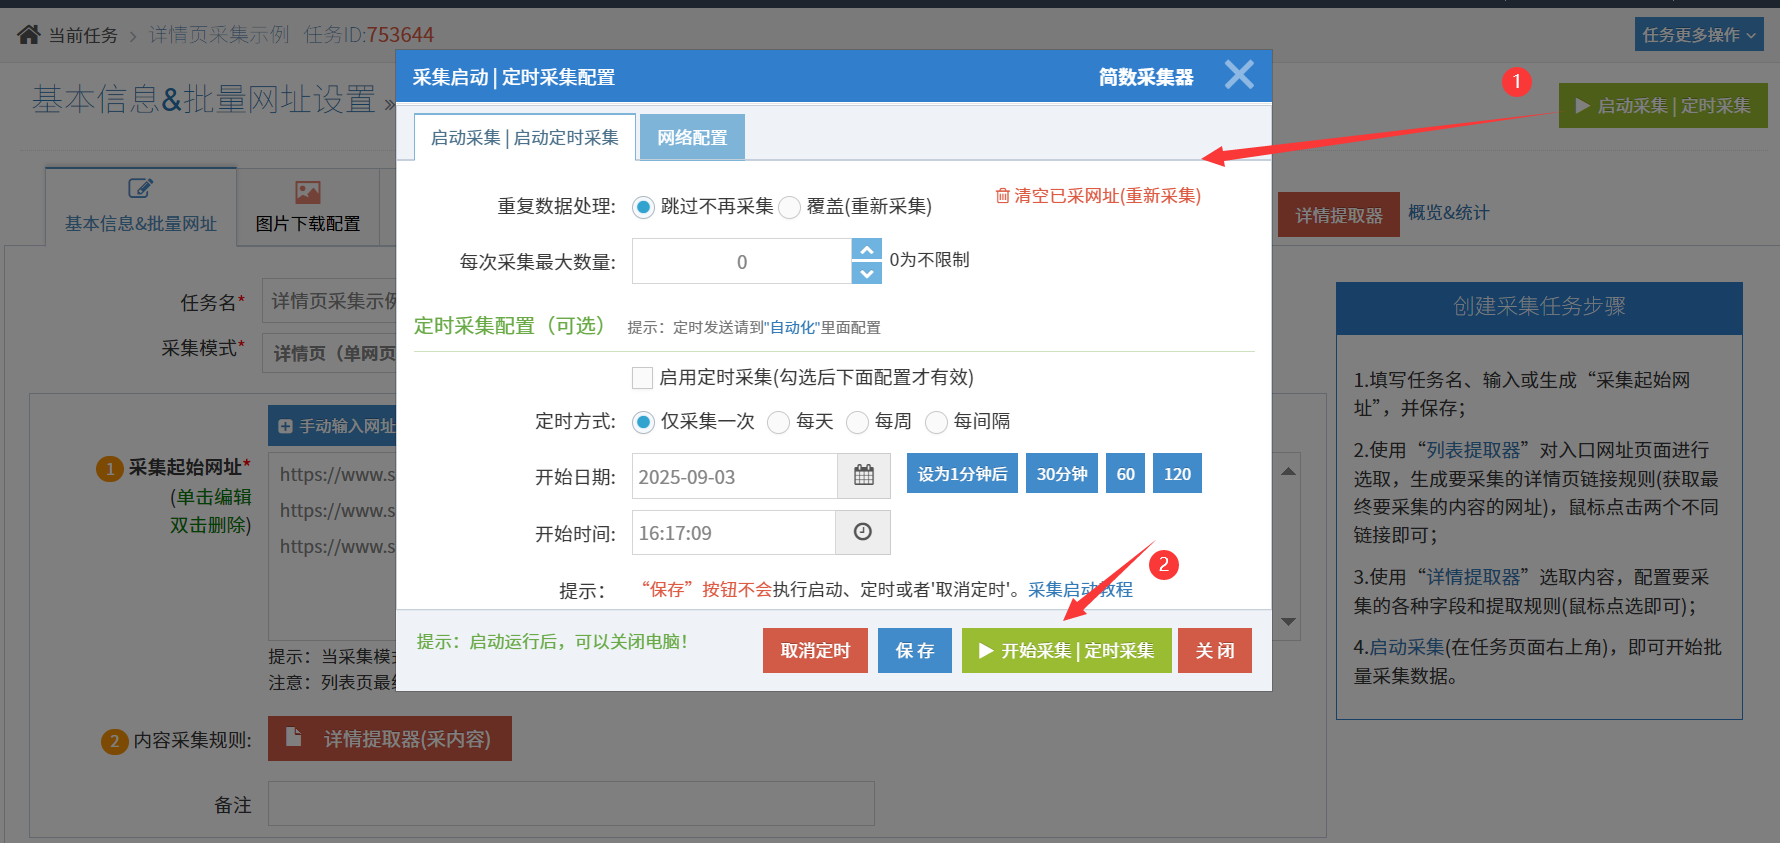Click the 取消定时 button

click(815, 651)
